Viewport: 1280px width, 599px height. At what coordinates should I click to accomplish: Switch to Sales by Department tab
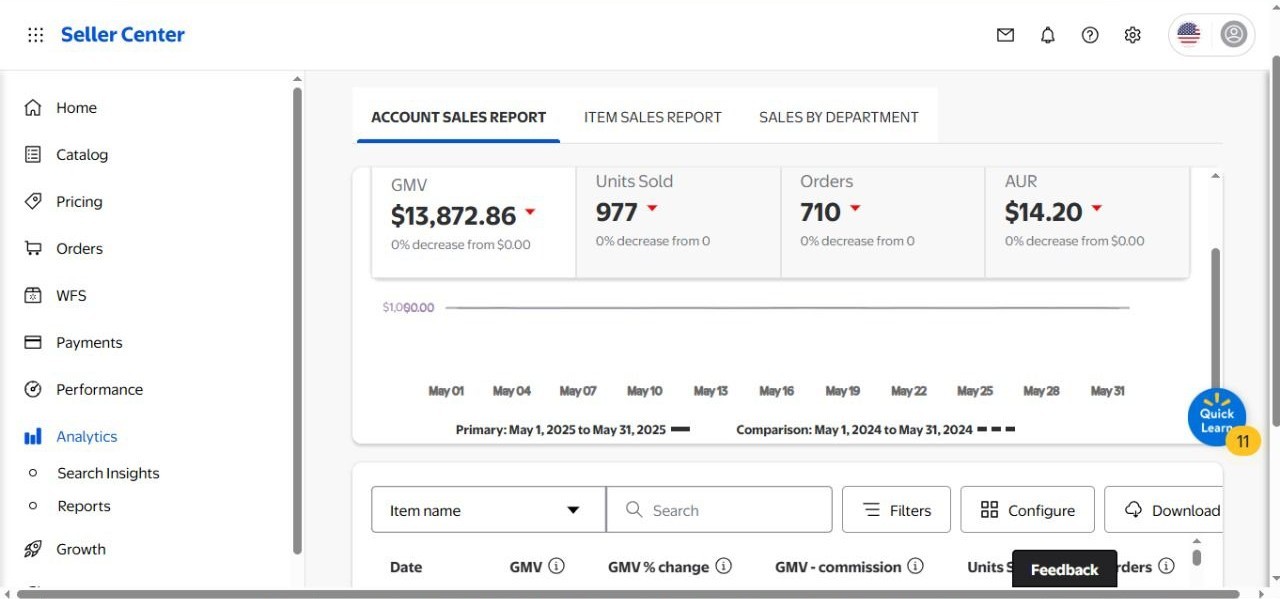click(x=839, y=117)
